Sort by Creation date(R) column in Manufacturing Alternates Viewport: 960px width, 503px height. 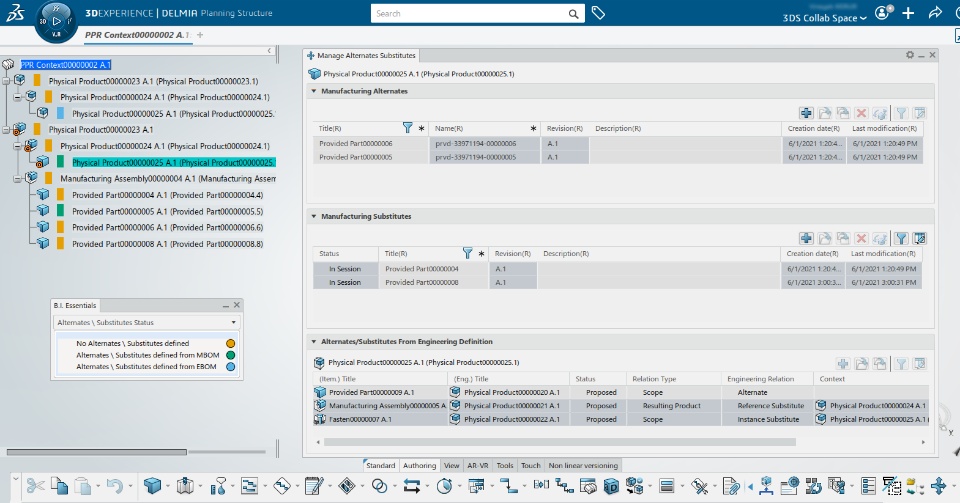tap(813, 129)
